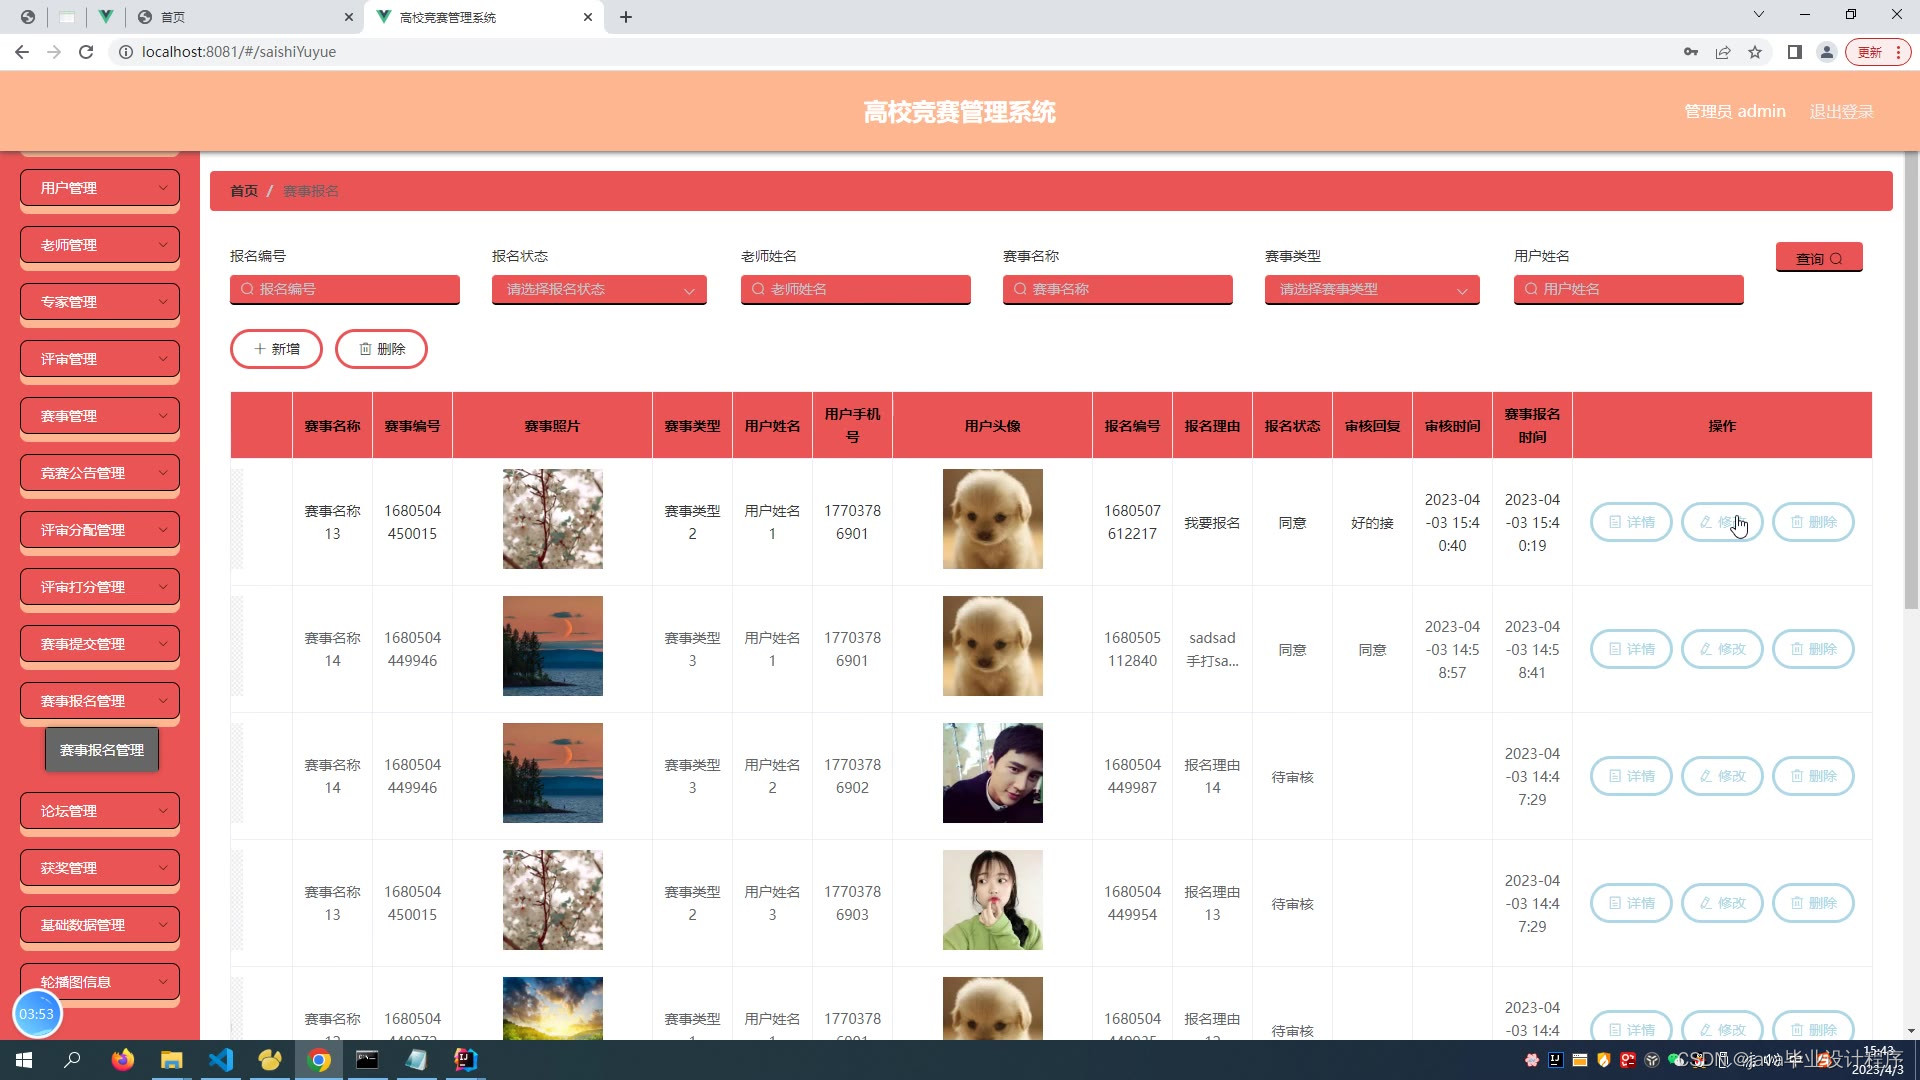Select the 赛事报名管理 submenu item
The height and width of the screenshot is (1080, 1920).
(x=102, y=750)
